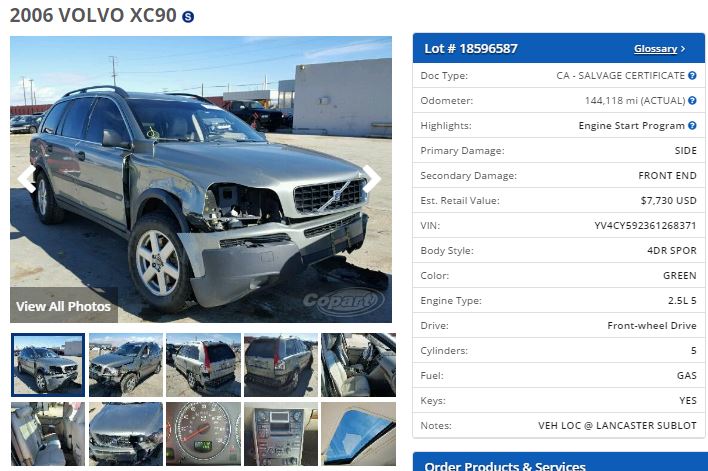Image resolution: width=708 pixels, height=471 pixels.
Task: View the rear seat interior thumbnail
Action: pyautogui.click(x=48, y=434)
